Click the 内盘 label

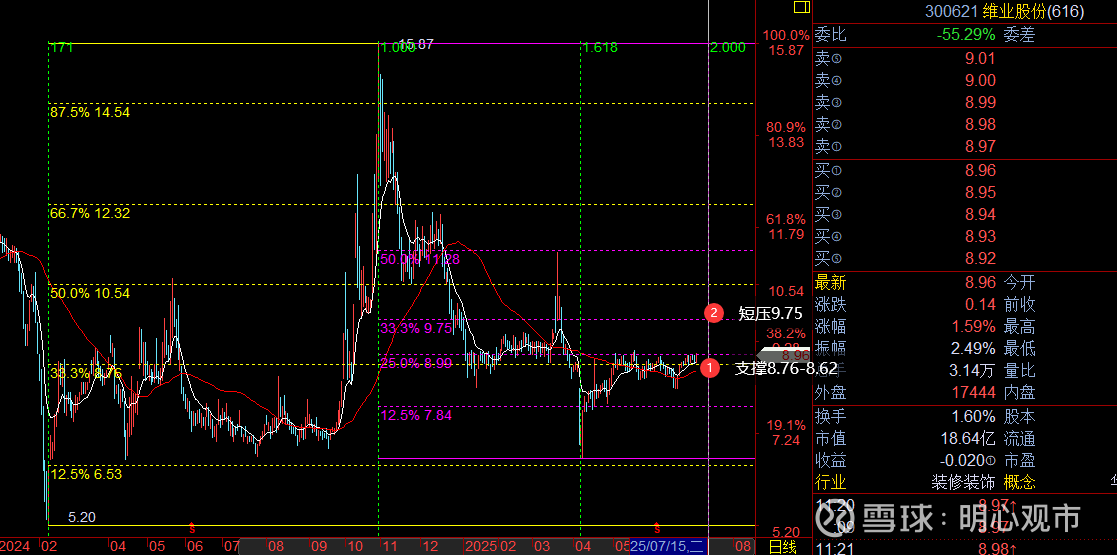tap(1019, 393)
